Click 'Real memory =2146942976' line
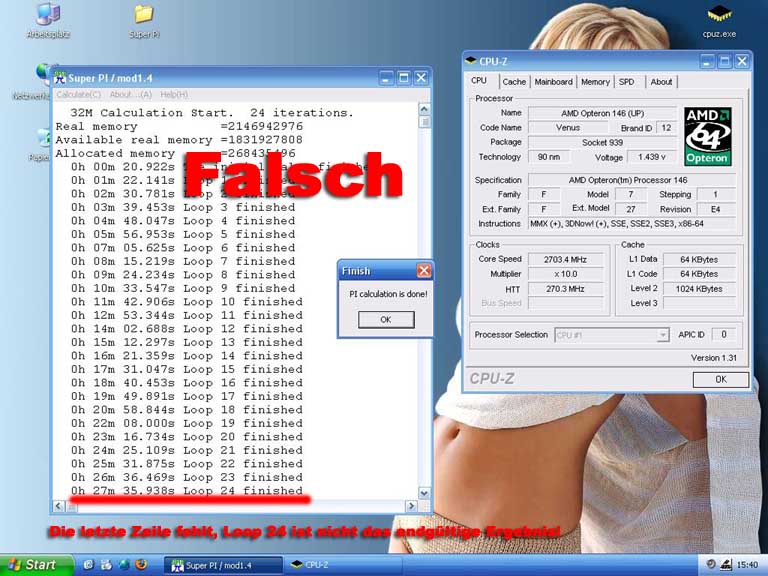The height and width of the screenshot is (576, 768). tap(179, 126)
